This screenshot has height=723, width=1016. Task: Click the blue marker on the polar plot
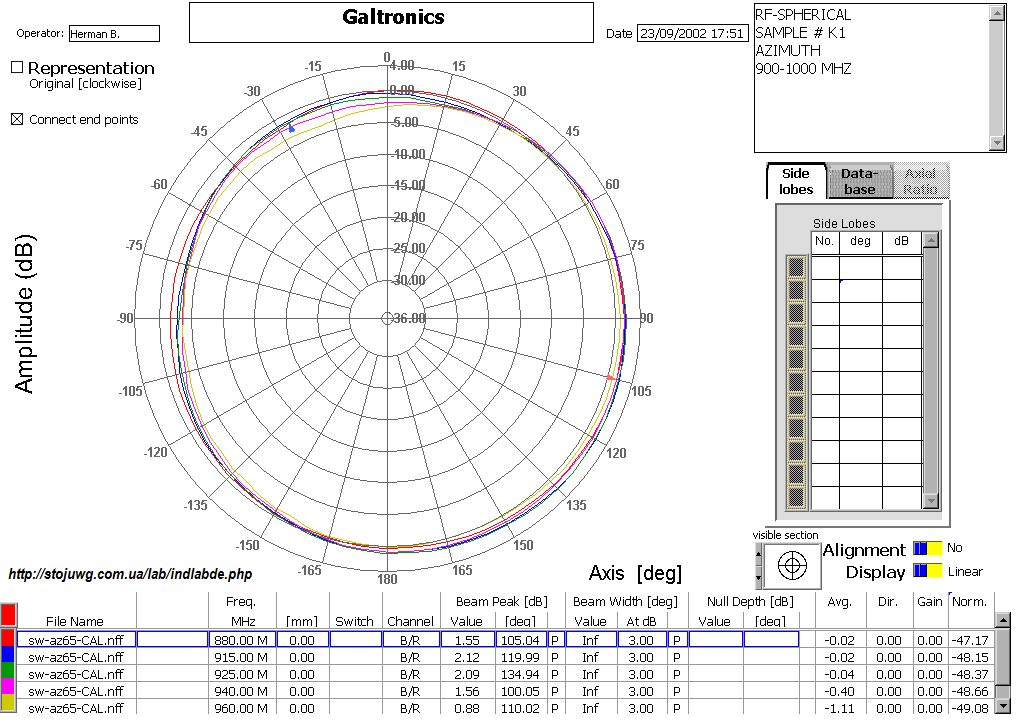292,129
